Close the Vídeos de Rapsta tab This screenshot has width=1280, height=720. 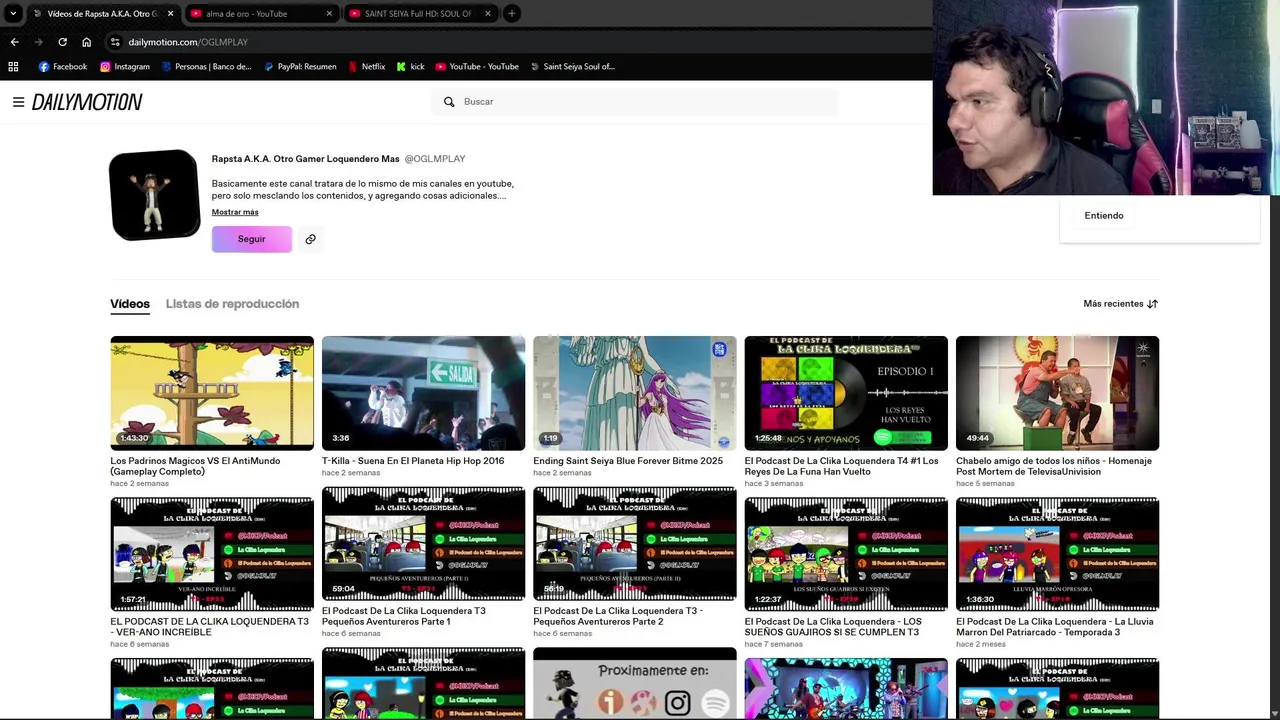(170, 14)
